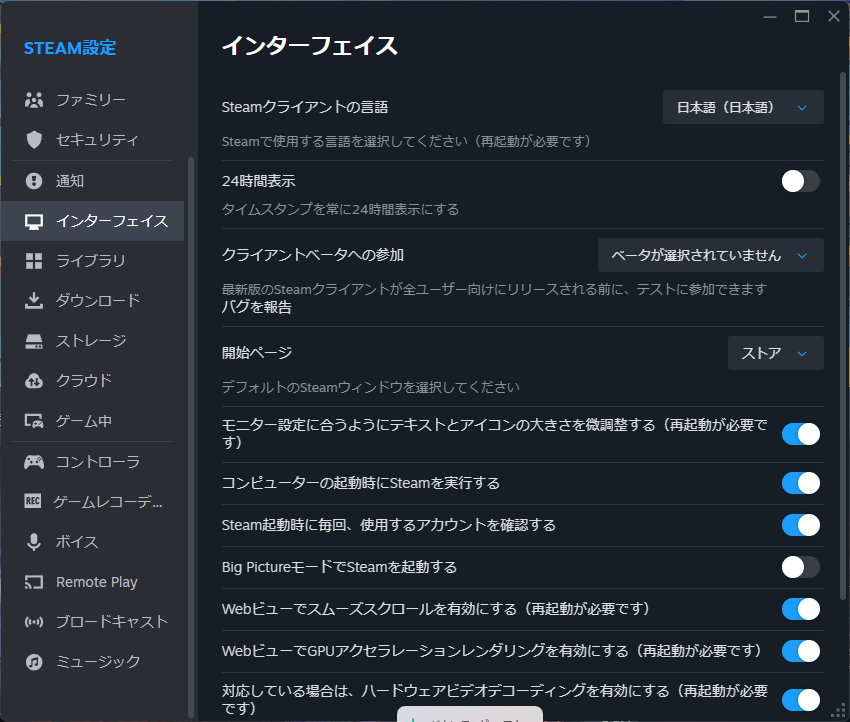Enable Big PictureモードでSteamを起動する
The height and width of the screenshot is (722, 850).
(x=801, y=568)
